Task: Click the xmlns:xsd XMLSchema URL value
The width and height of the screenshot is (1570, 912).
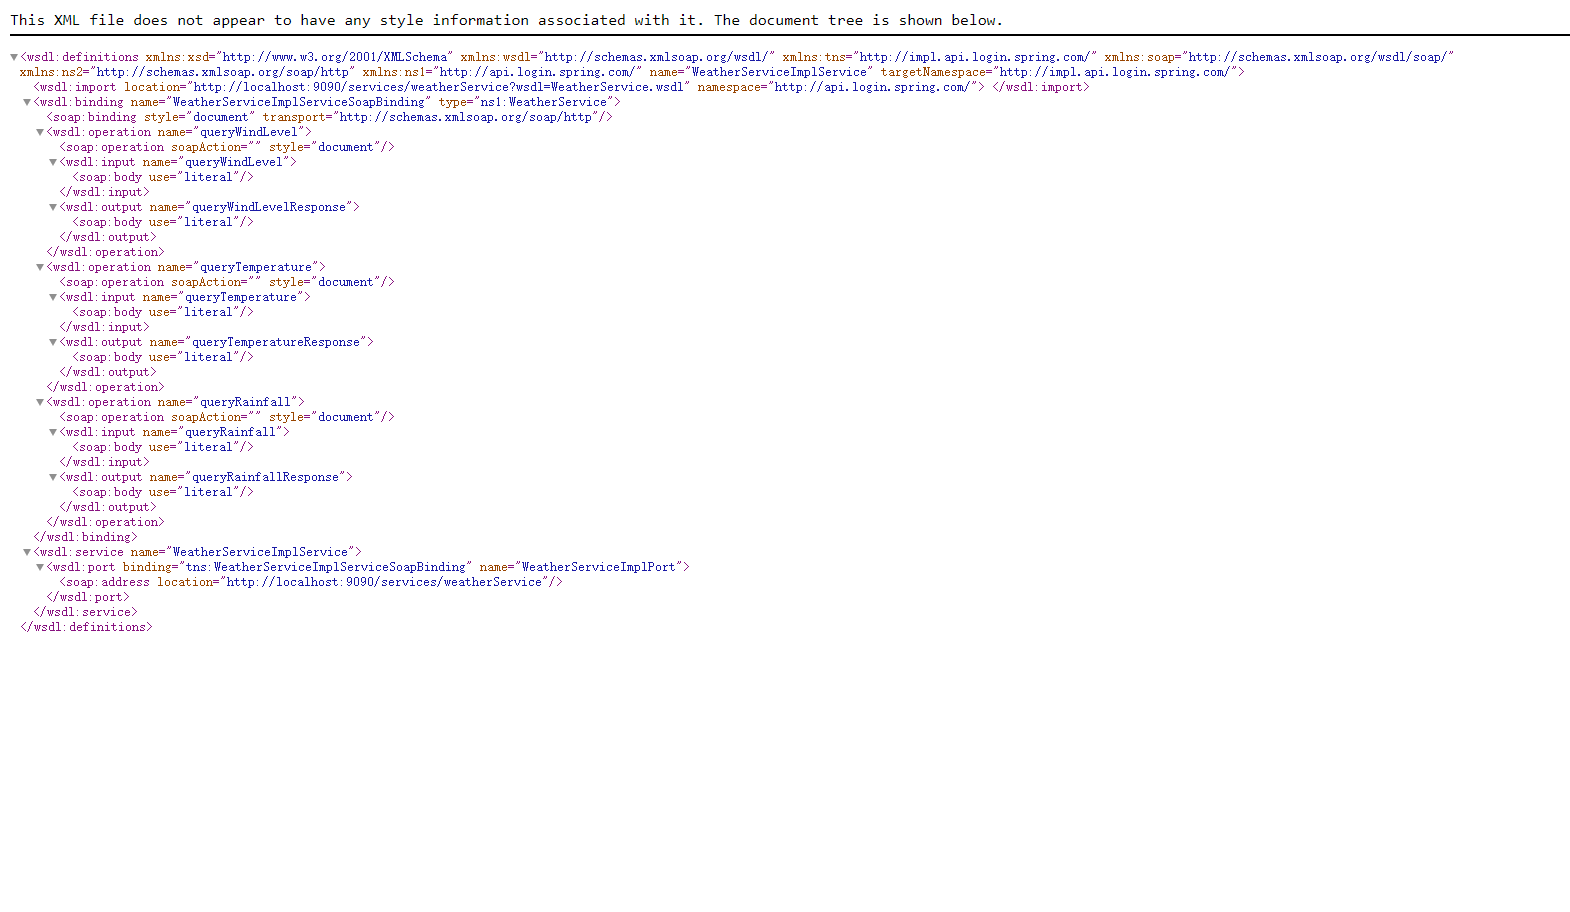Action: [335, 57]
